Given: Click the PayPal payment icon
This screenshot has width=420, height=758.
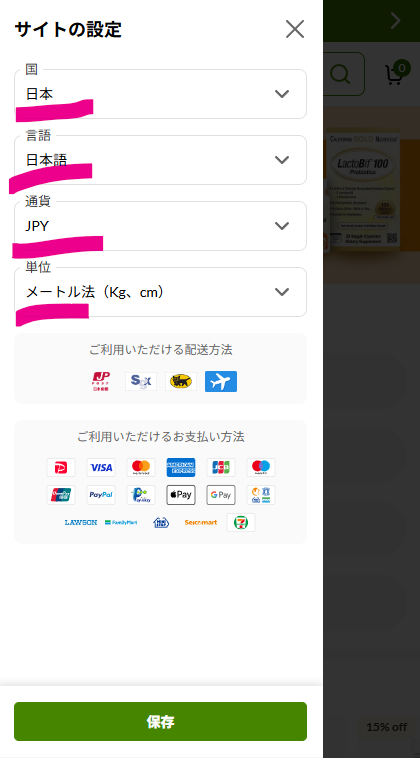Looking at the screenshot, I should pos(101,495).
